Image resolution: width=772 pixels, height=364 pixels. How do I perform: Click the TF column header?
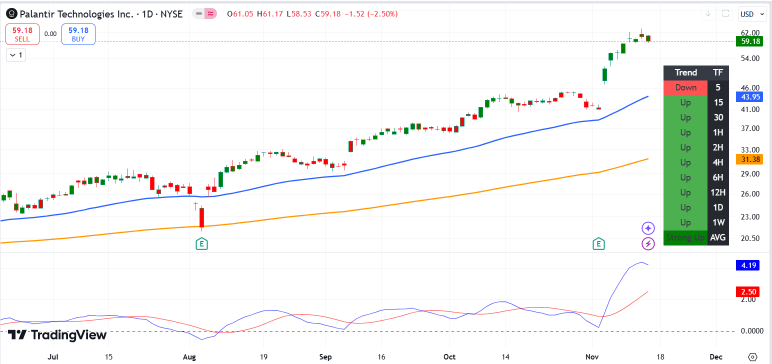point(718,72)
